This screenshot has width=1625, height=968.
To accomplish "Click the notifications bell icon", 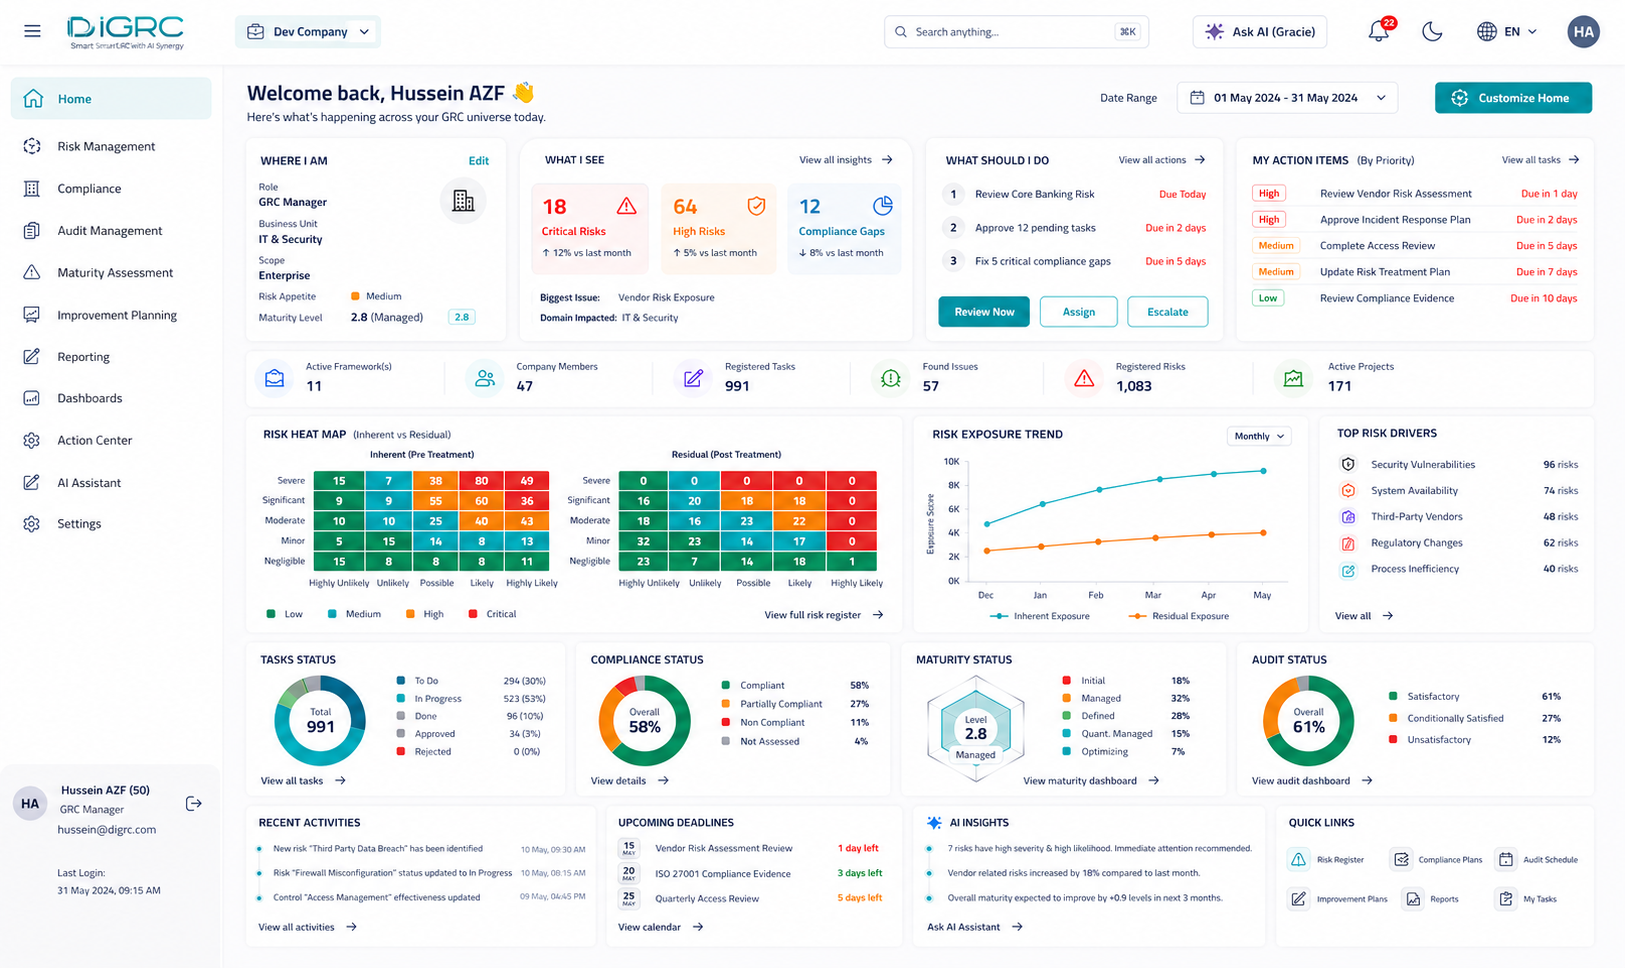I will [x=1379, y=32].
